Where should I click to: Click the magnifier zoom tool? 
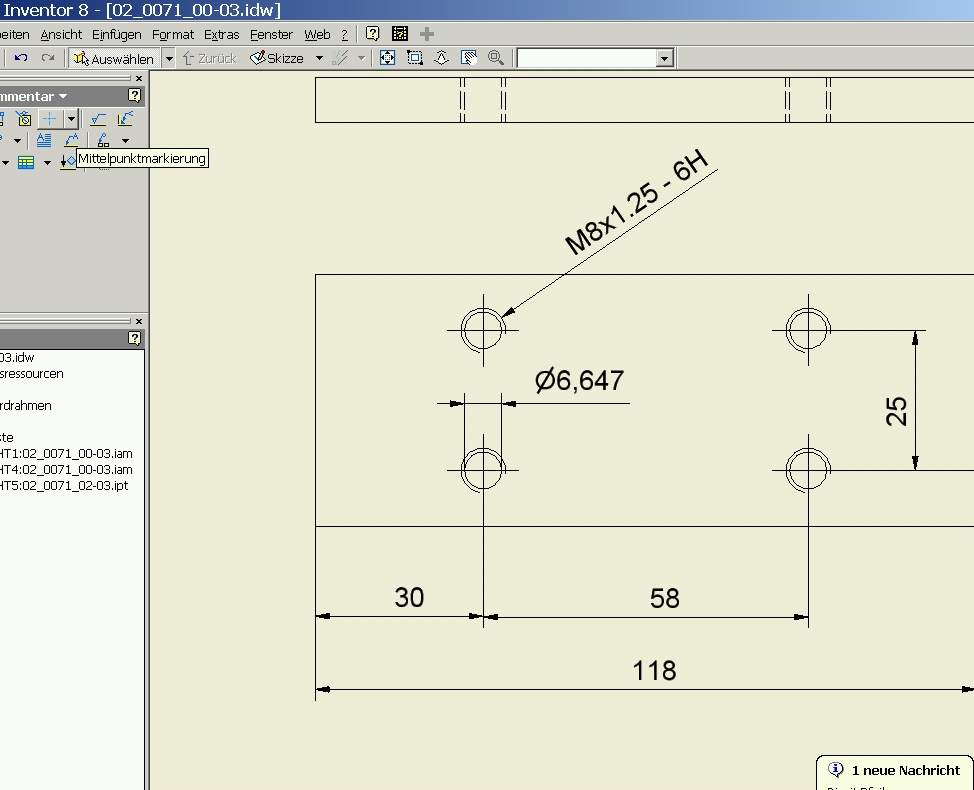(x=495, y=58)
